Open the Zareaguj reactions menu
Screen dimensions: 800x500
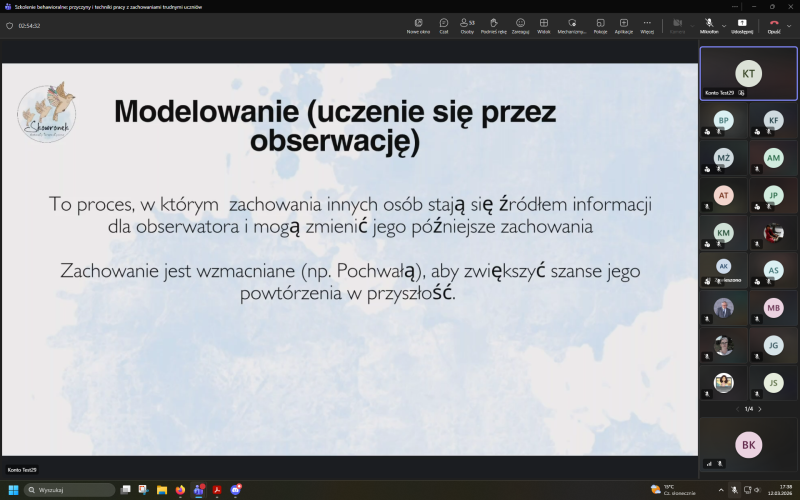520,24
